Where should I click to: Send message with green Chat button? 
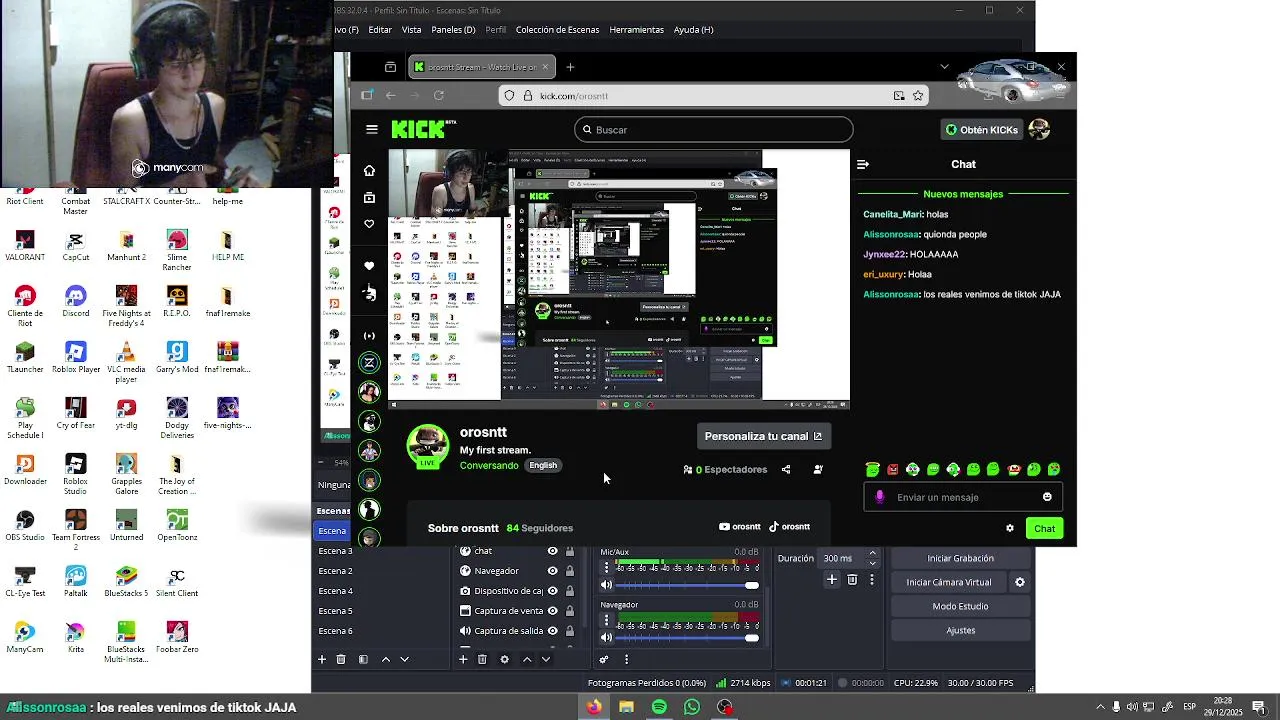pyautogui.click(x=1044, y=528)
